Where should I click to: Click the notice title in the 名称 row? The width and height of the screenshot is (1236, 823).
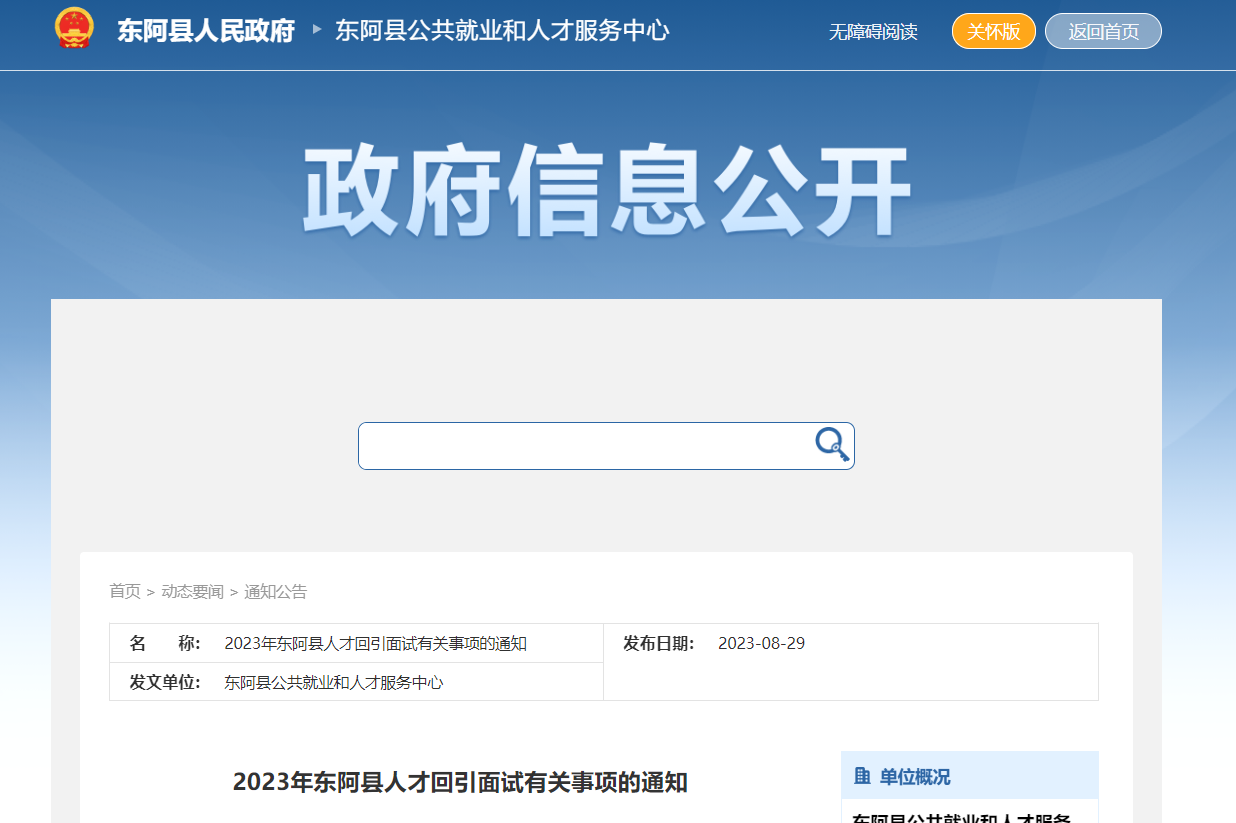coord(375,644)
